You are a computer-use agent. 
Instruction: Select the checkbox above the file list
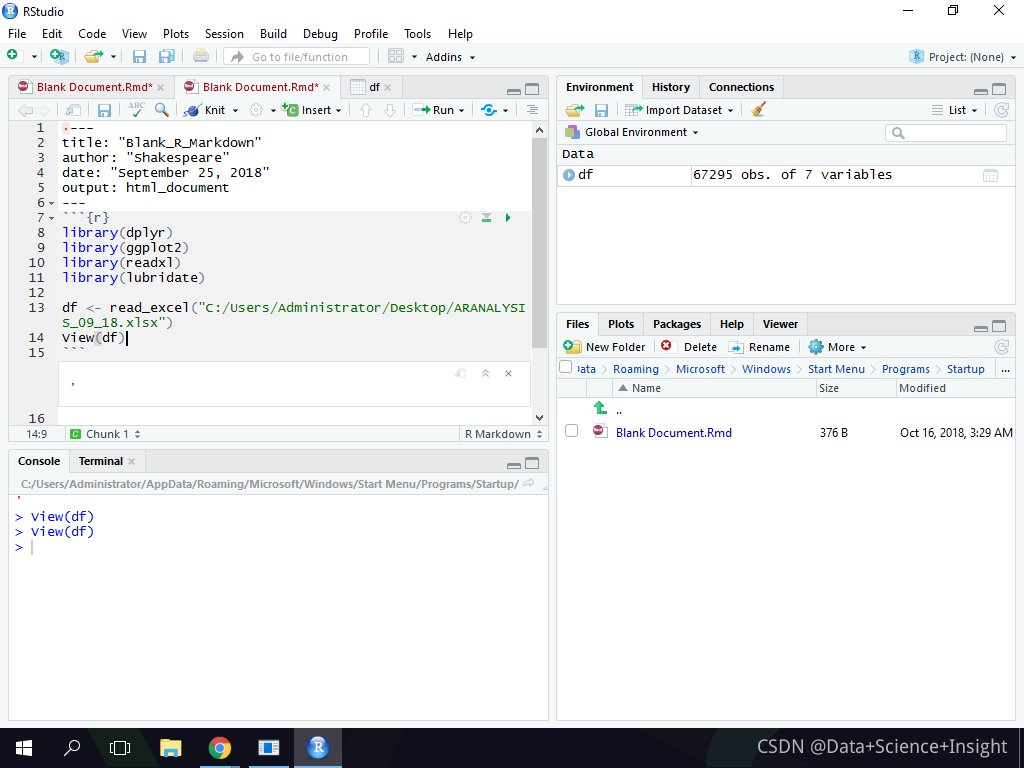(565, 368)
